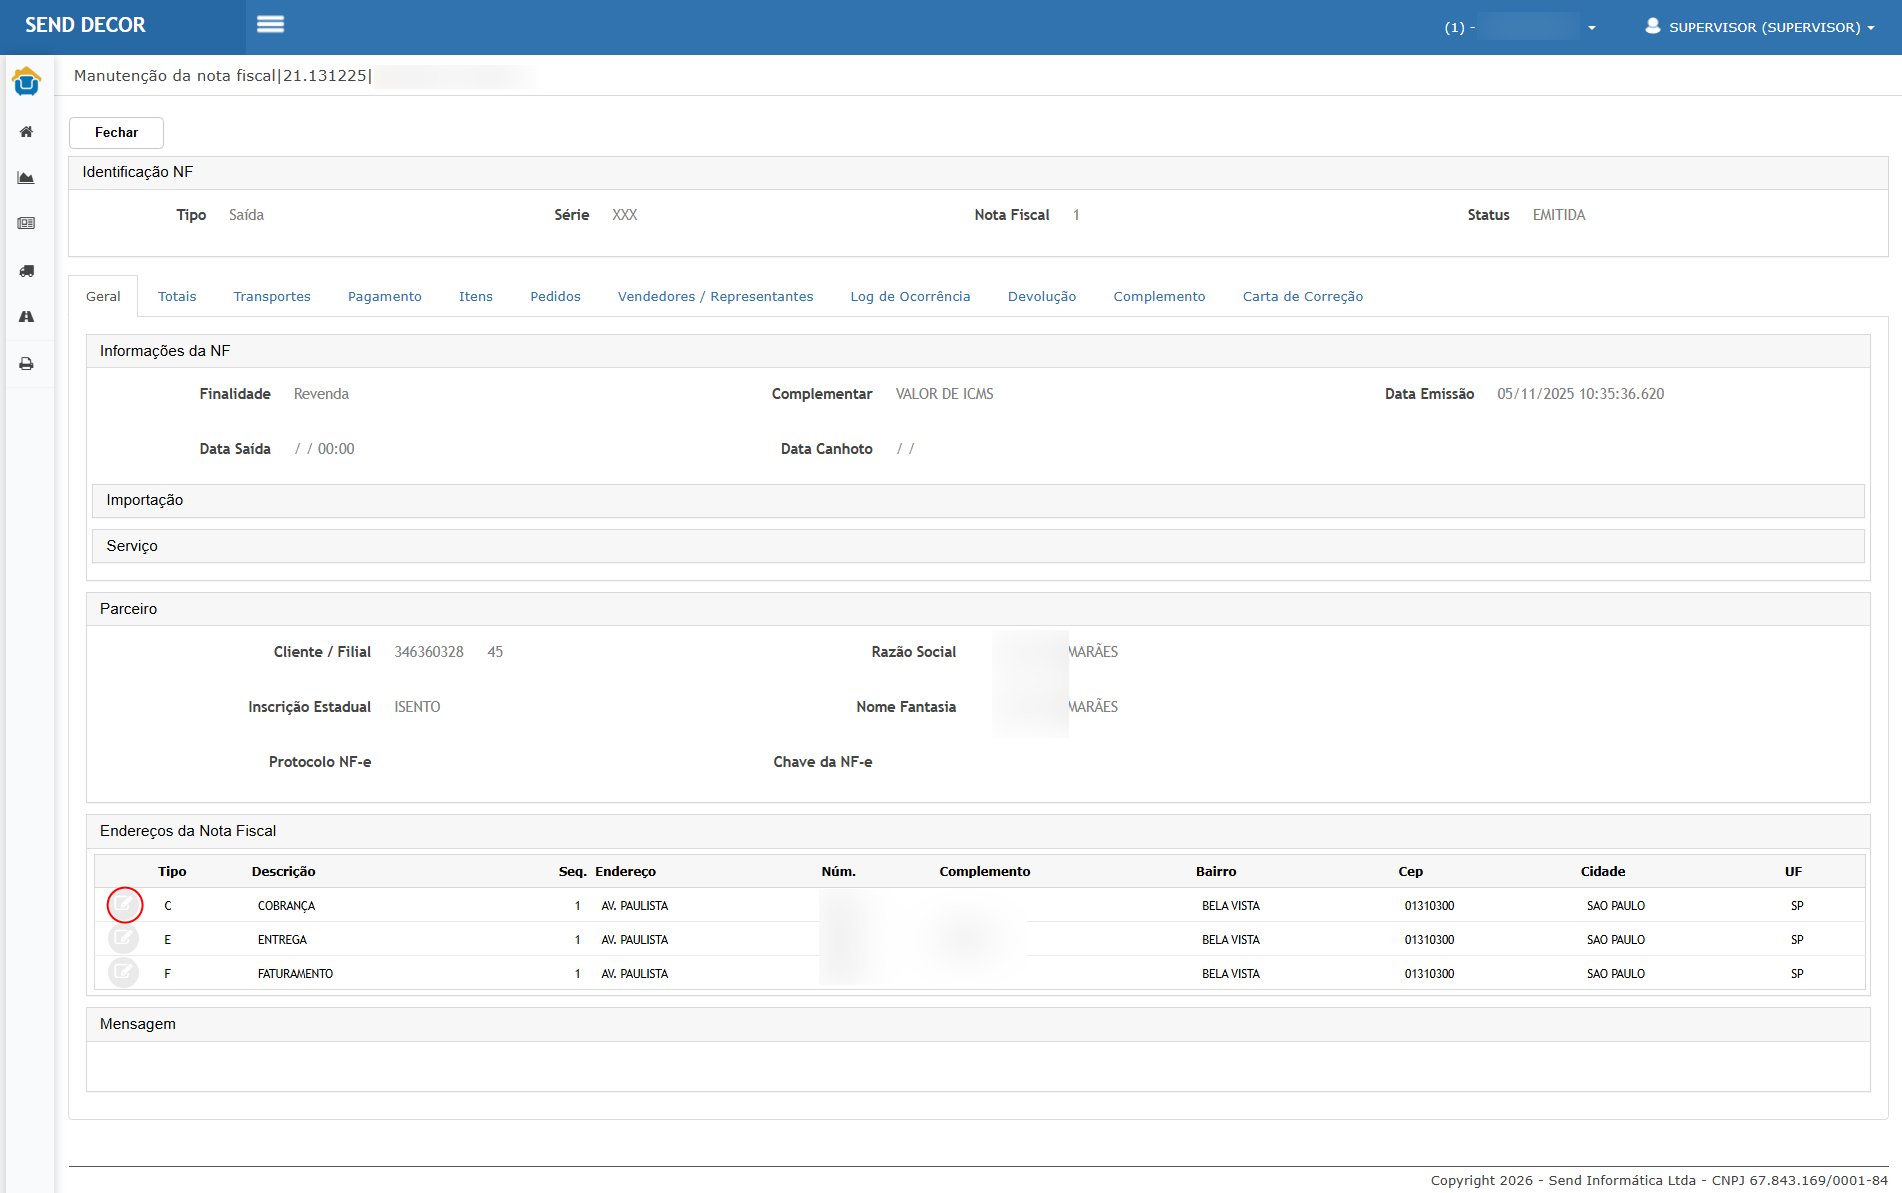This screenshot has height=1193, width=1902.
Task: Open the area chart icon in sidebar
Action: coord(27,178)
